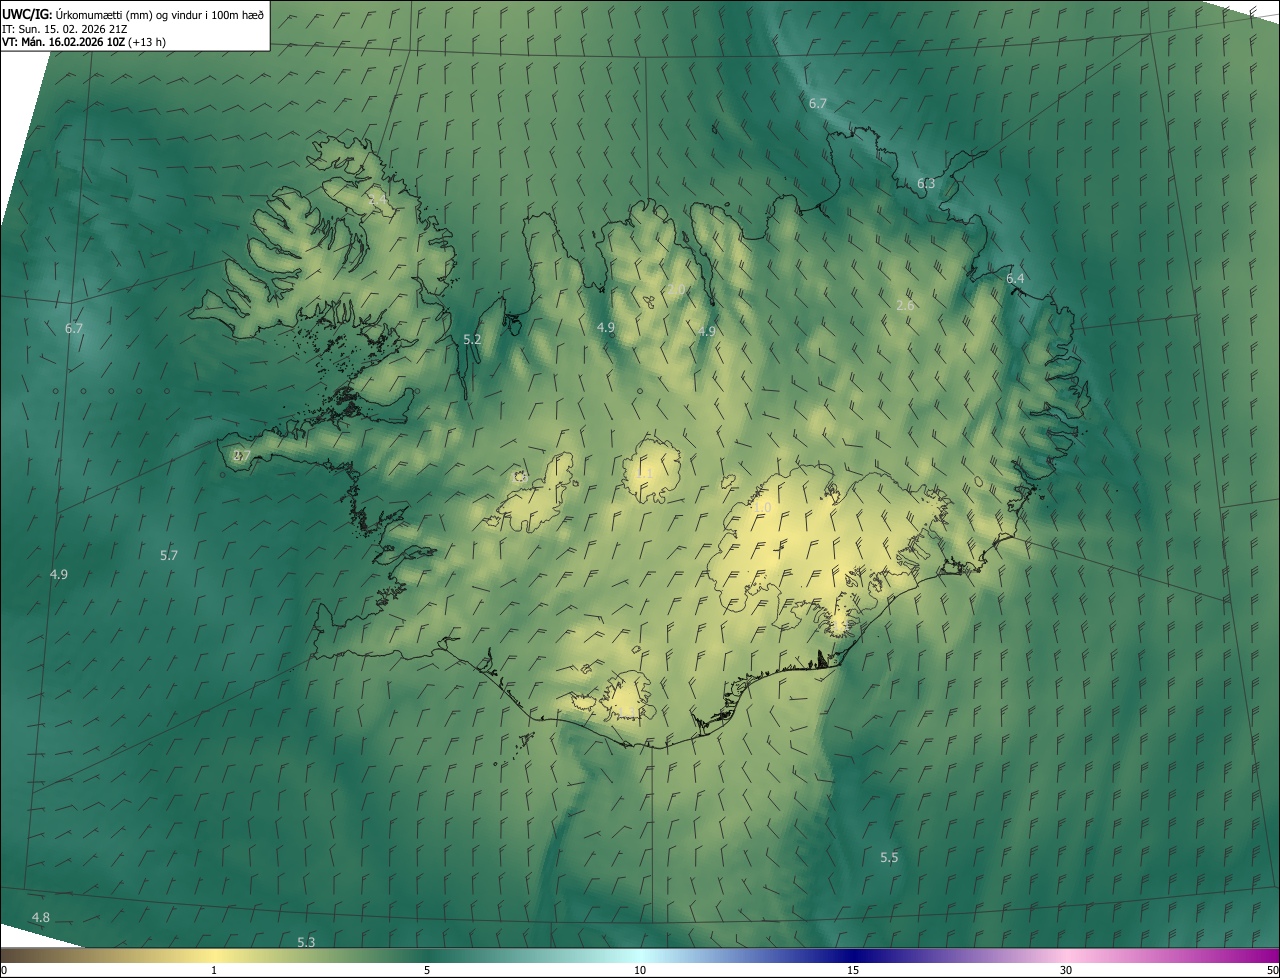Click the '1' tick label on the color scale
The width and height of the screenshot is (1280, 978).
[x=214, y=970]
